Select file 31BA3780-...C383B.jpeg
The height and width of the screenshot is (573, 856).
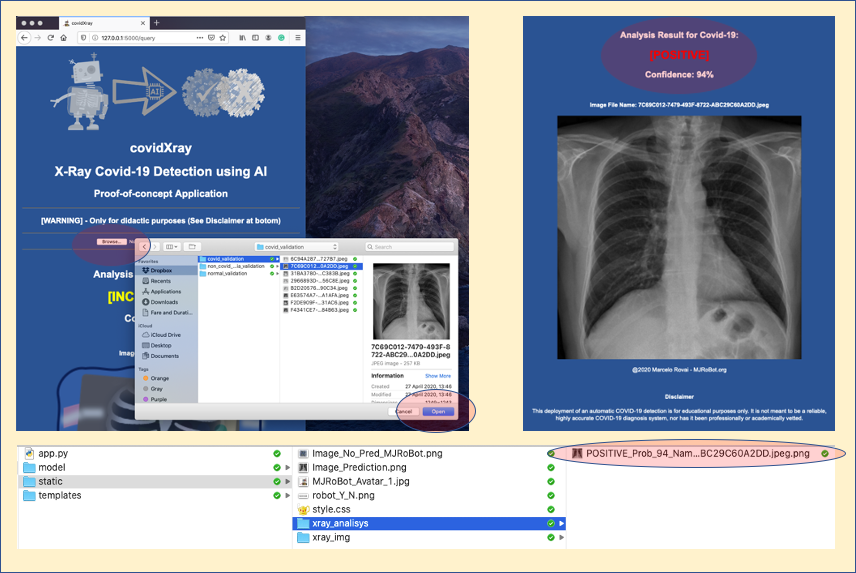321,273
